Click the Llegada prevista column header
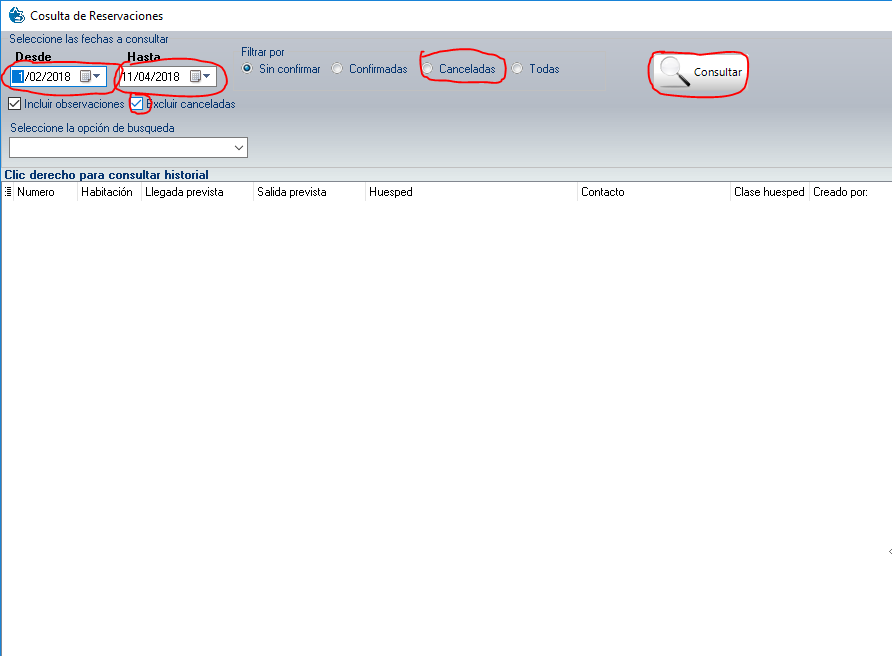This screenshot has width=892, height=656. tap(184, 192)
